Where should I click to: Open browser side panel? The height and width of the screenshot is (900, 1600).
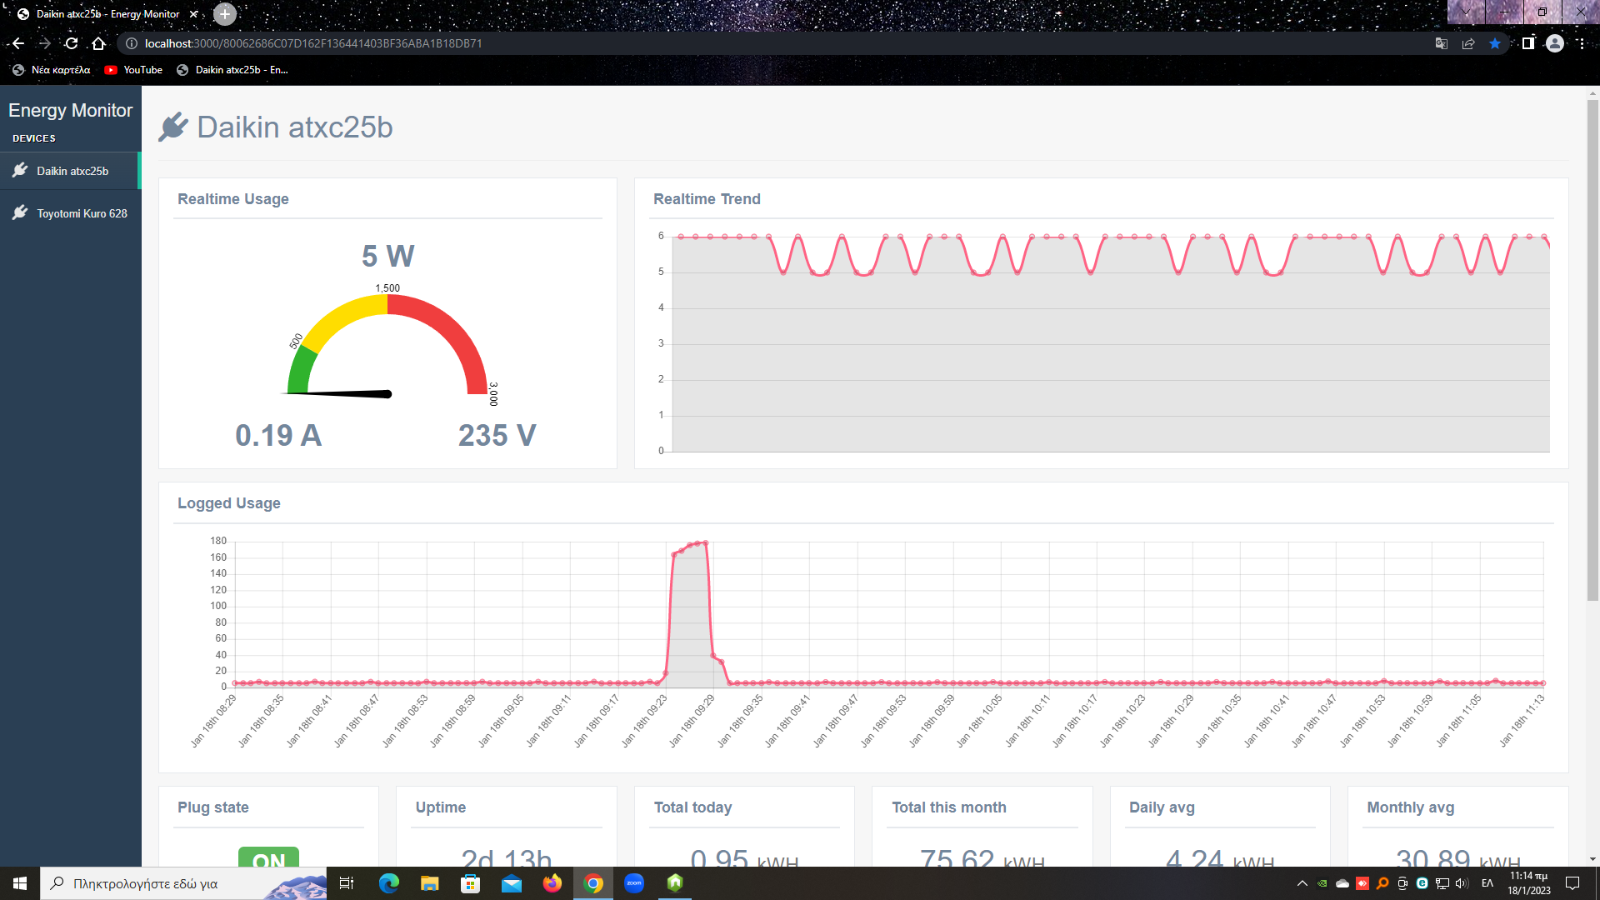pyautogui.click(x=1528, y=43)
